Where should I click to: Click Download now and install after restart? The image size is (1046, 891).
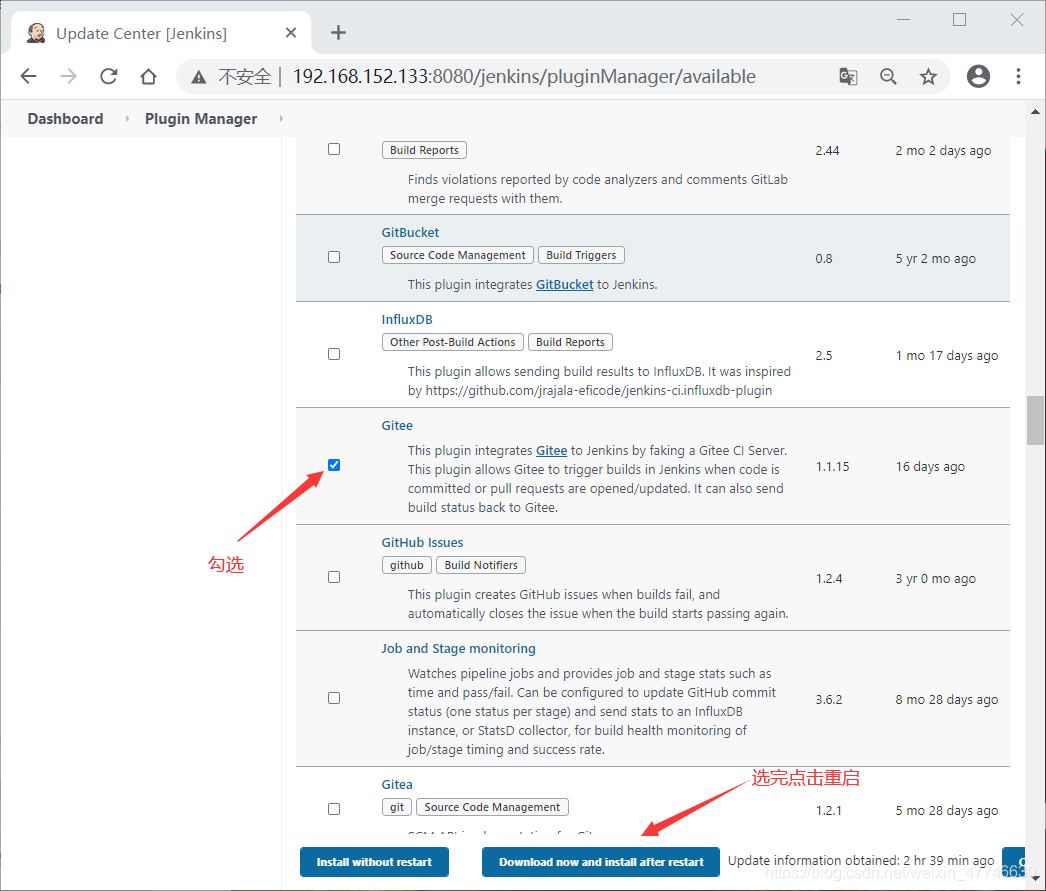[x=601, y=862]
